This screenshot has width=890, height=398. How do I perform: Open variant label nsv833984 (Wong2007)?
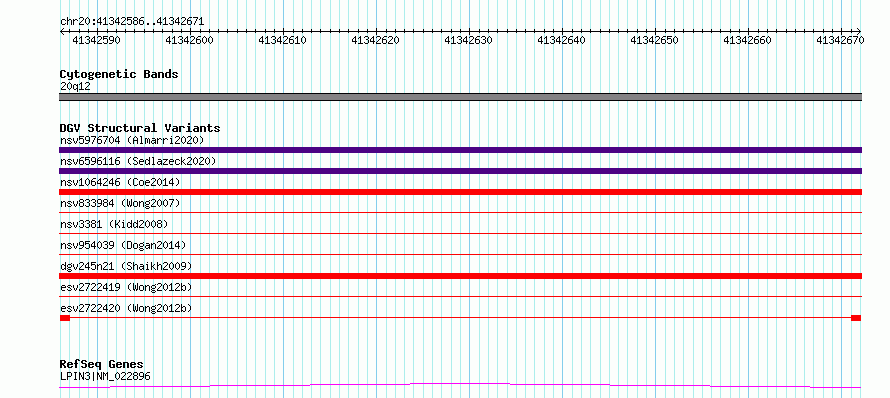point(120,203)
